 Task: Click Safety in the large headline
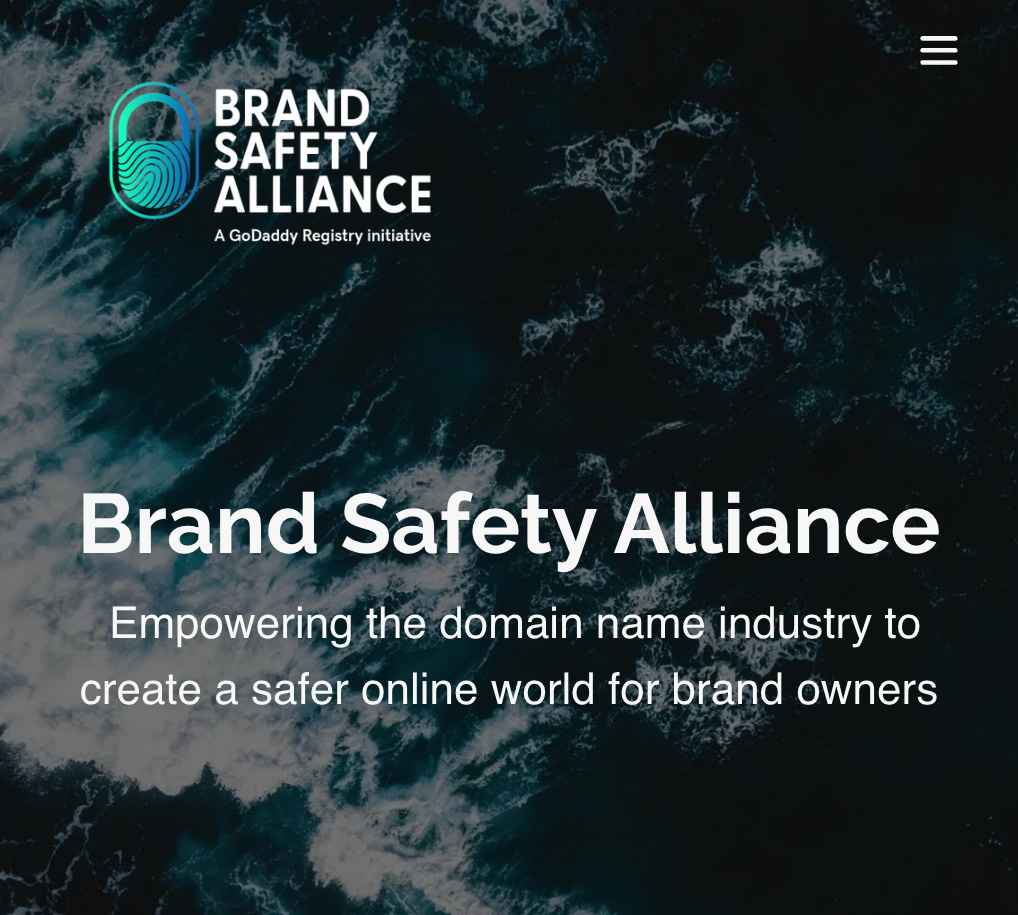coord(469,529)
